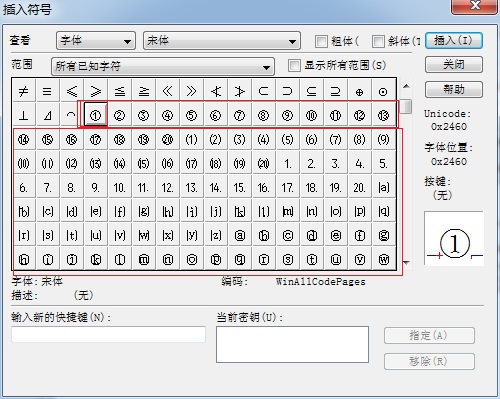Select the subset ⊂ symbol
Screen dimensions: 500x399
point(263,91)
